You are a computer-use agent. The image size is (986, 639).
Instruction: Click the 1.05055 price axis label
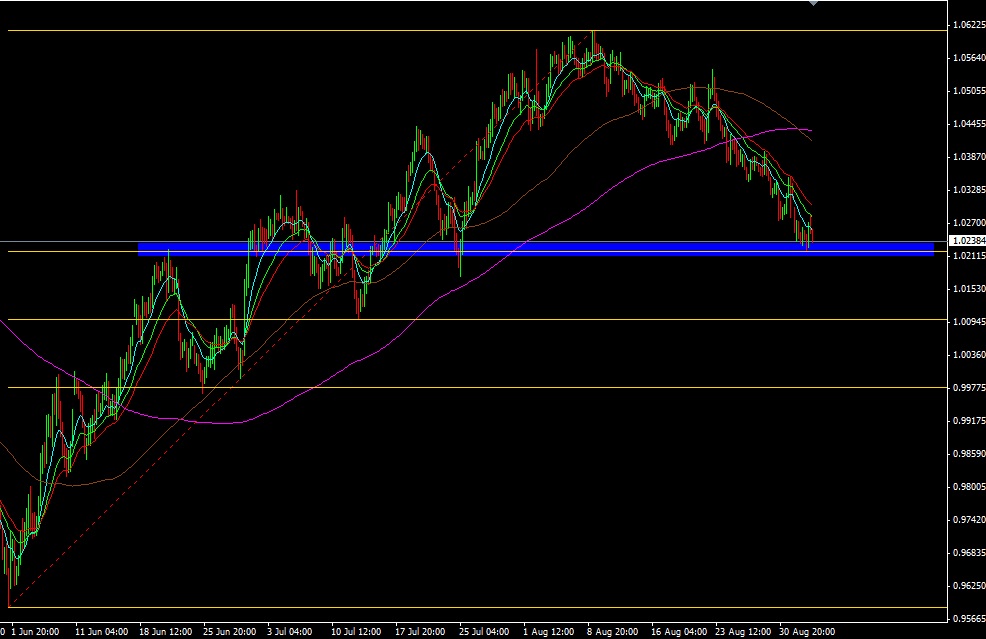(969, 91)
